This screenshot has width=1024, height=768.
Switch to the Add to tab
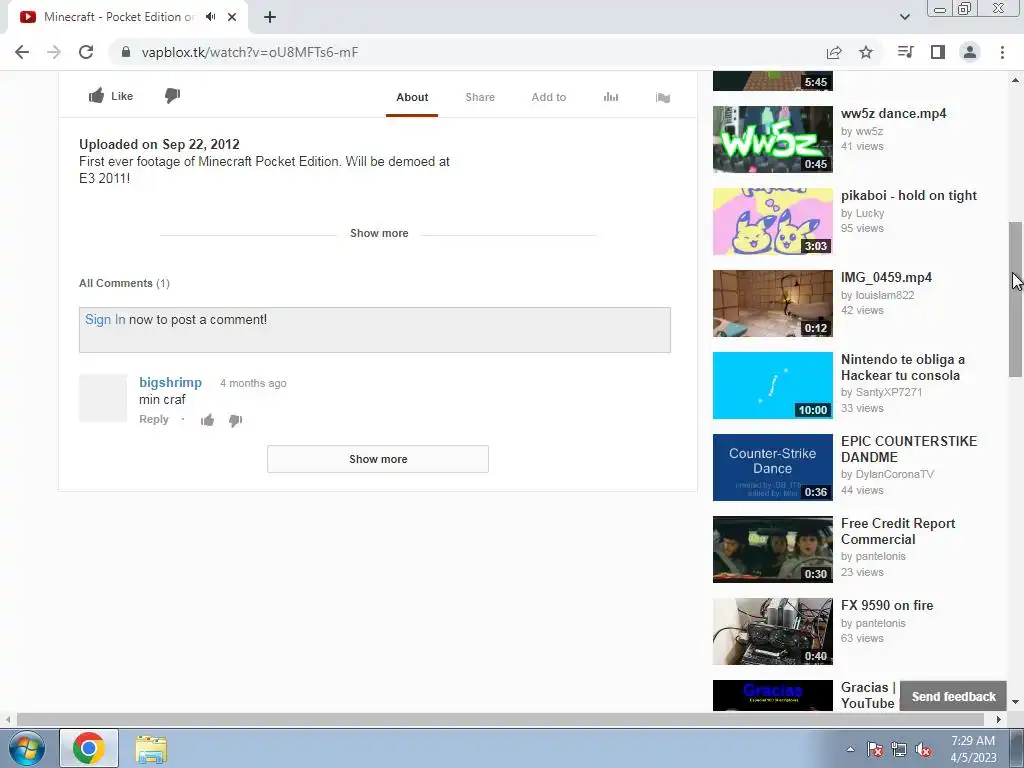549,97
